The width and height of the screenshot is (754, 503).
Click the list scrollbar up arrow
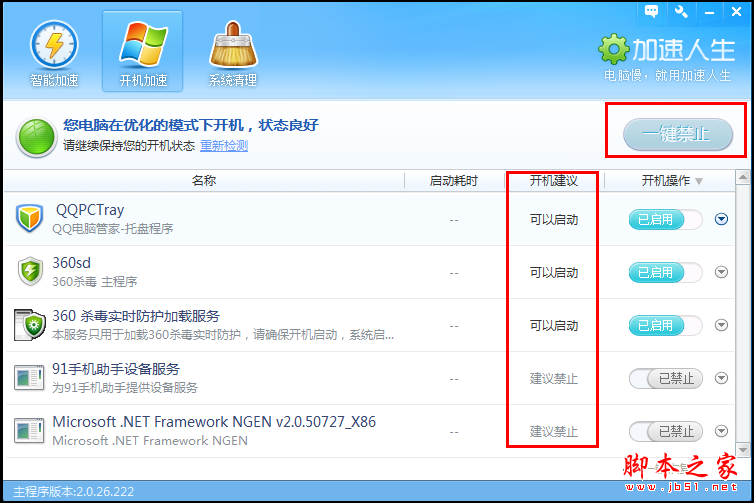pyautogui.click(x=743, y=177)
